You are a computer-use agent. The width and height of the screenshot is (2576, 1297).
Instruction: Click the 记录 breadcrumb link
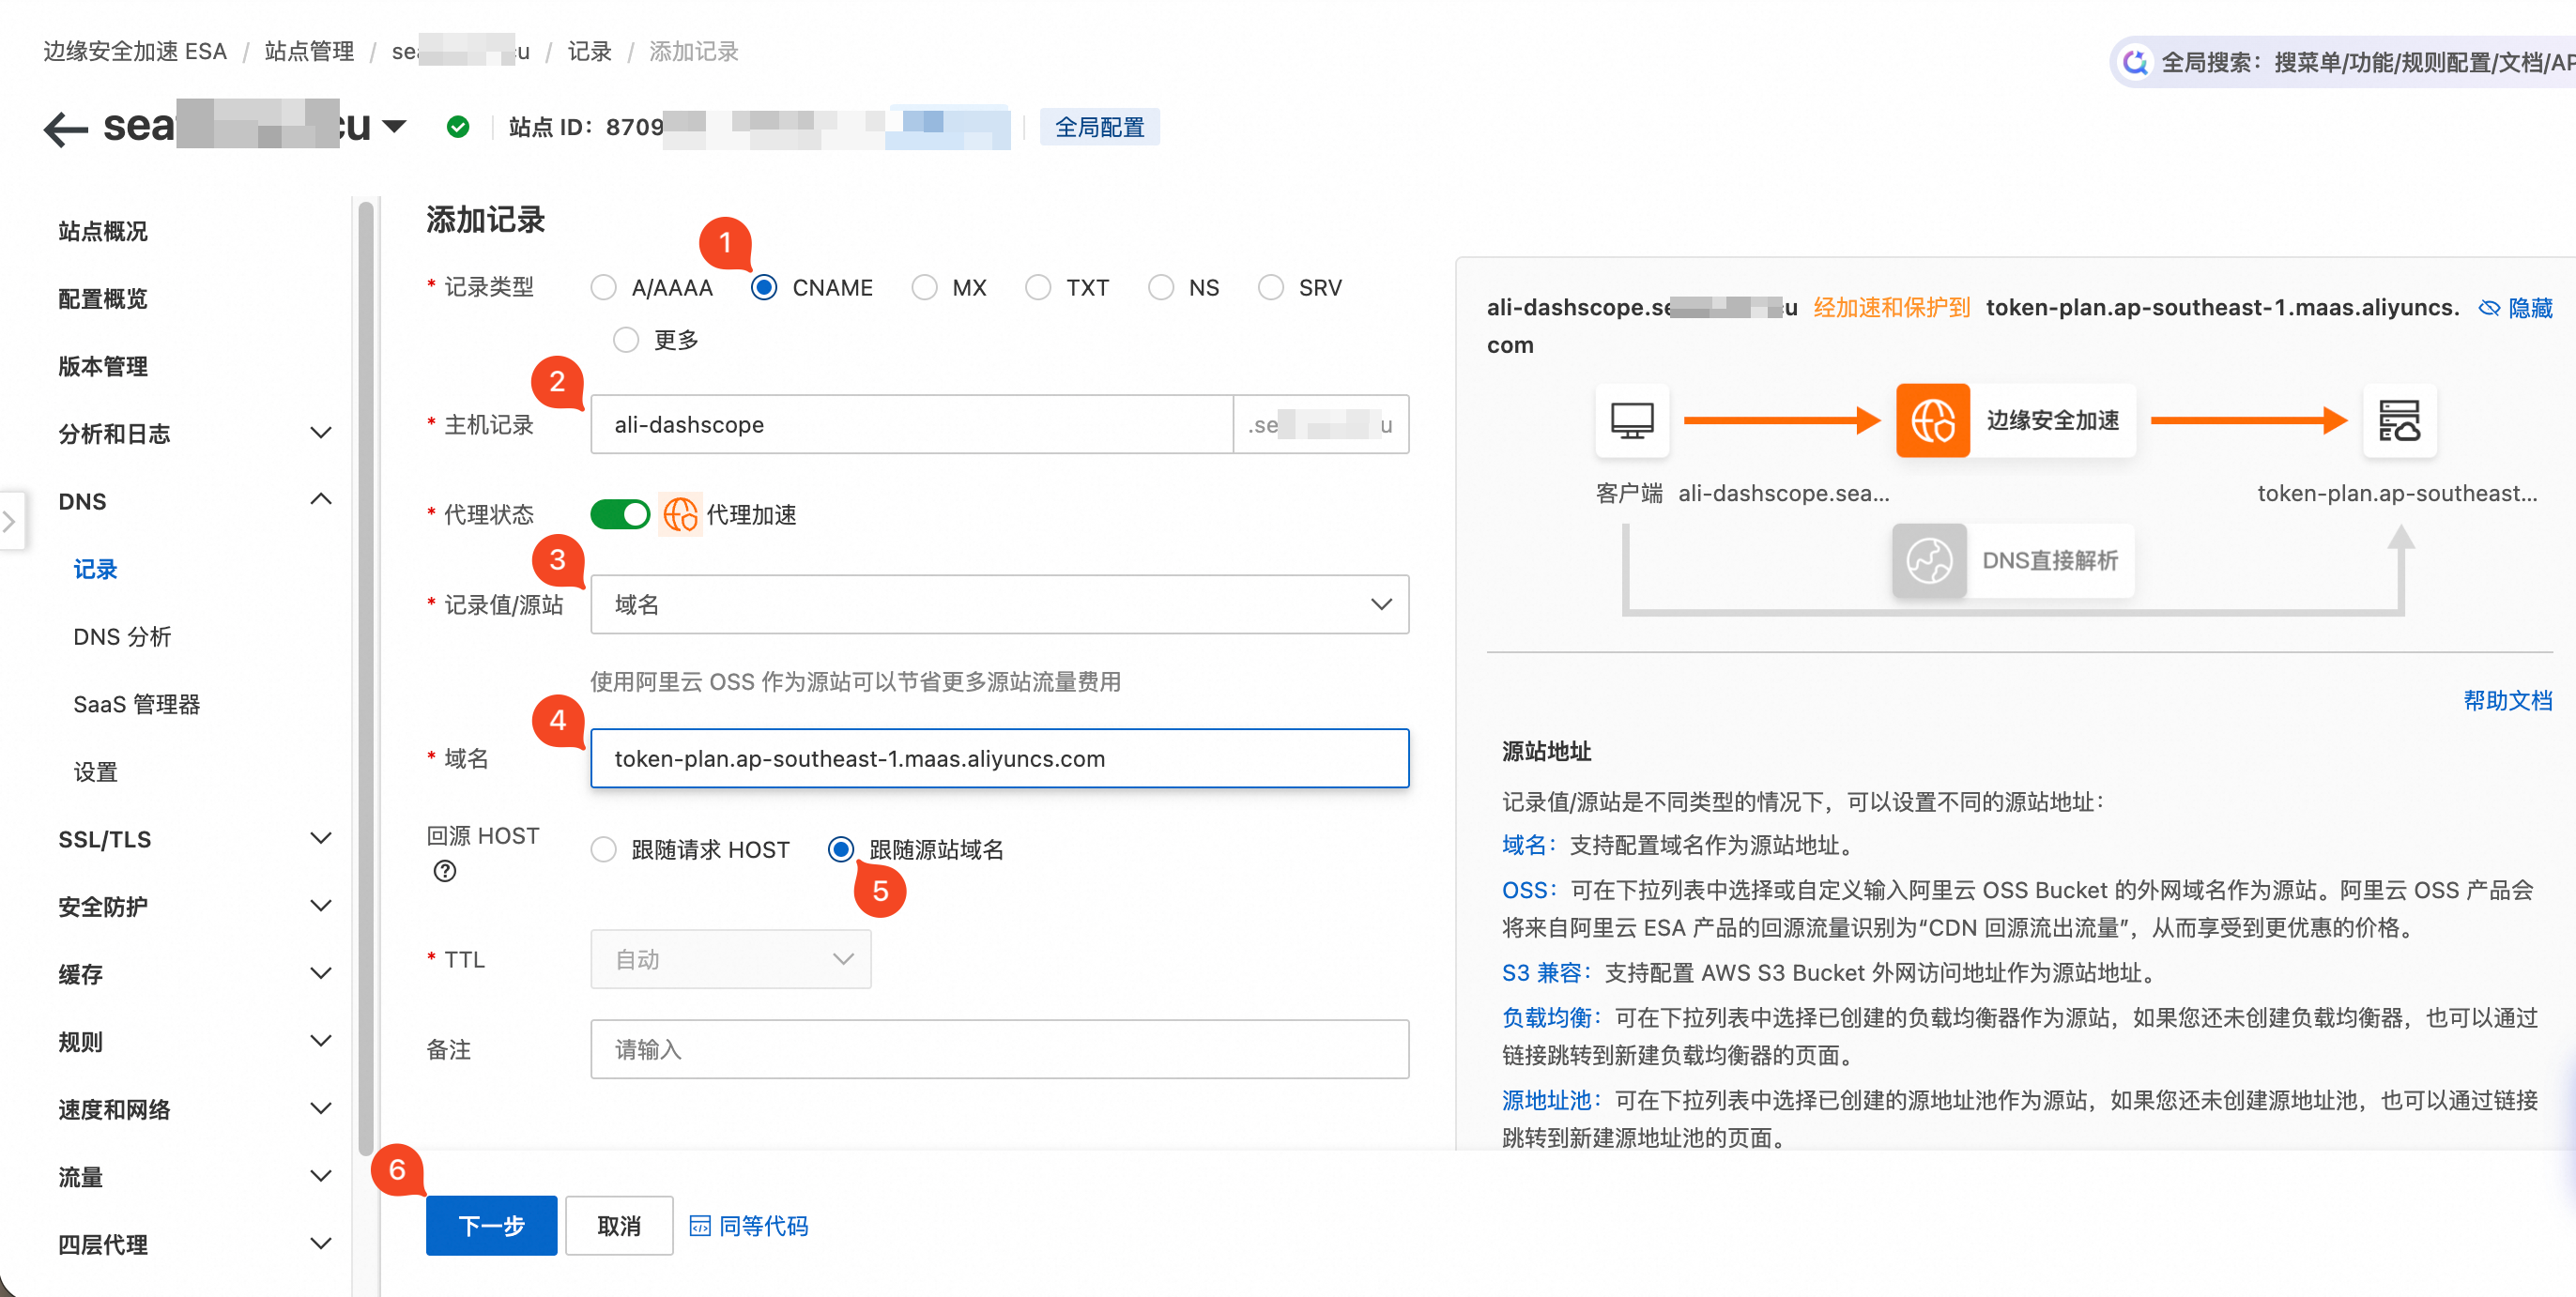pos(589,51)
